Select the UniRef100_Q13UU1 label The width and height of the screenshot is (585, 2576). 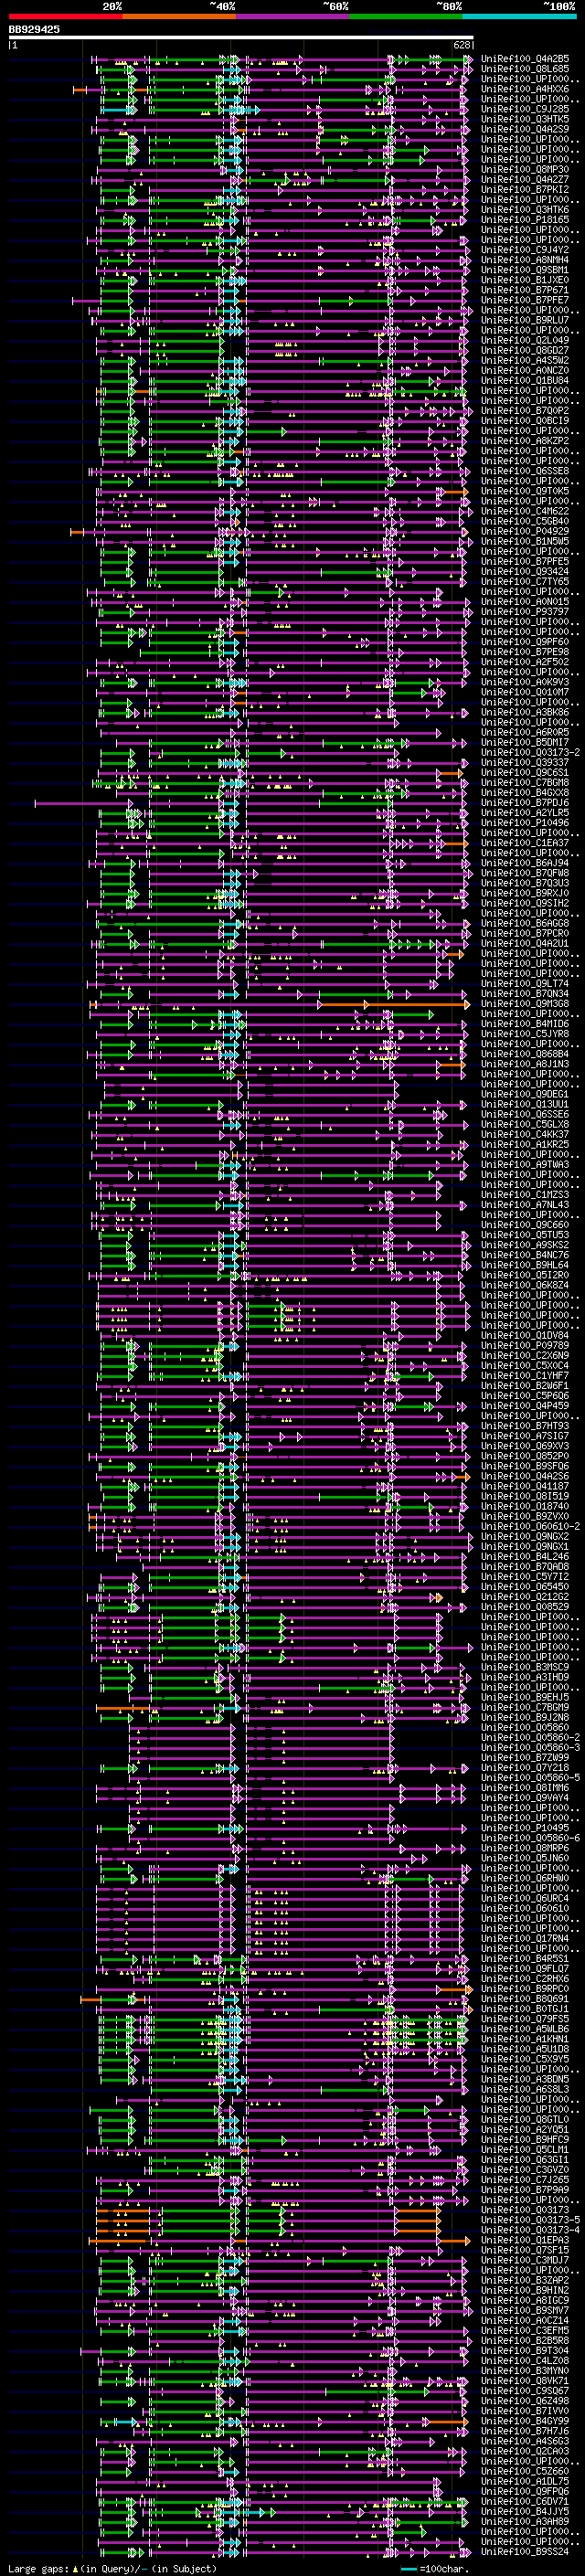tap(525, 1104)
